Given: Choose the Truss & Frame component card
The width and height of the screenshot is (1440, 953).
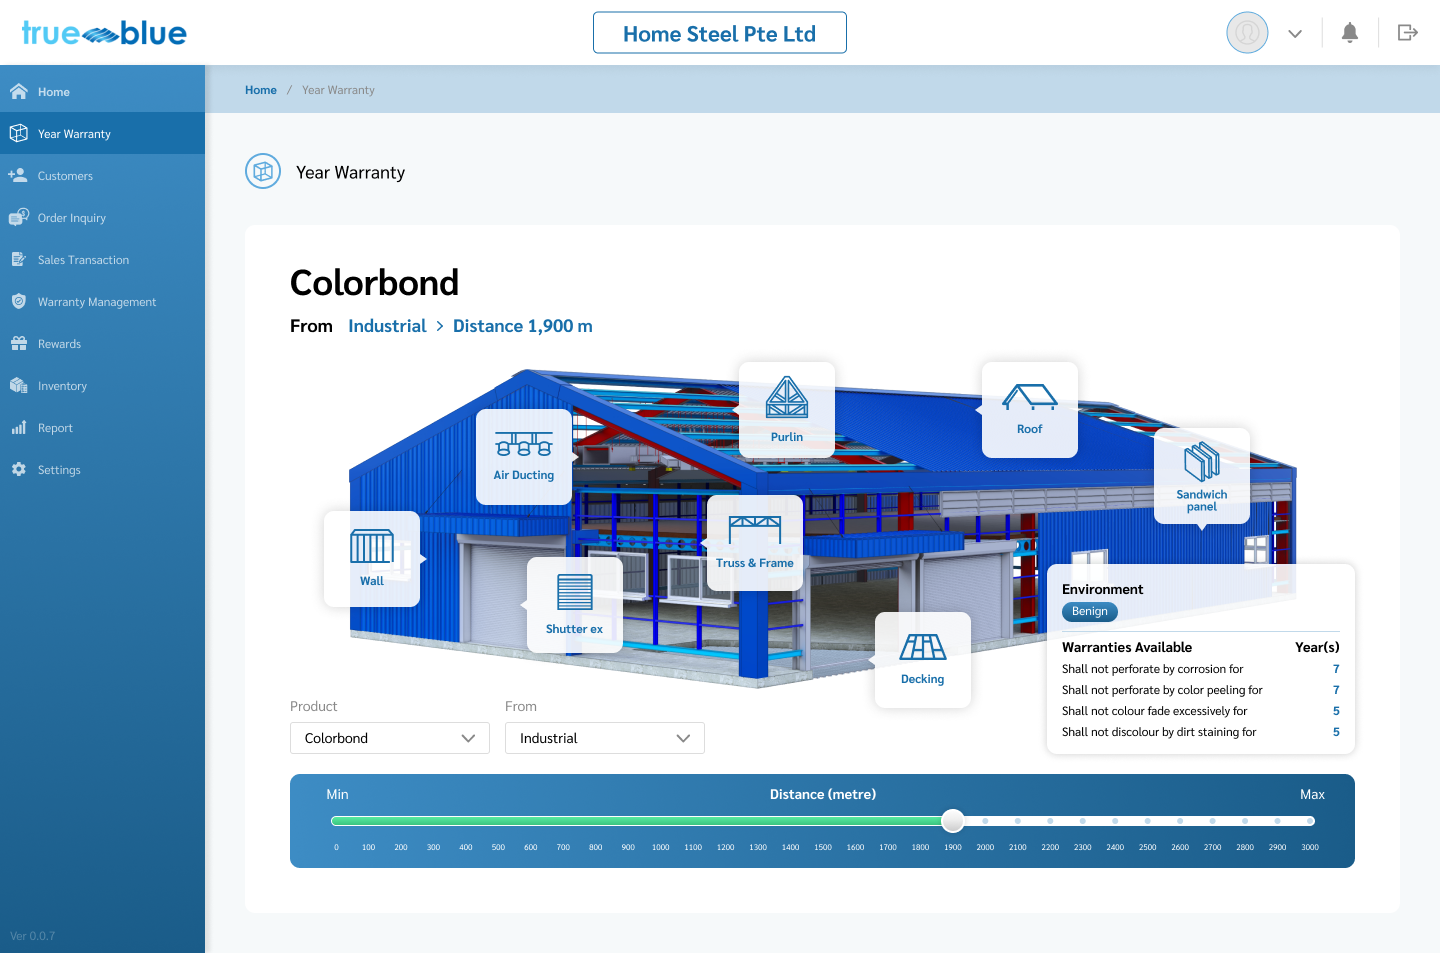Looking at the screenshot, I should tap(755, 543).
